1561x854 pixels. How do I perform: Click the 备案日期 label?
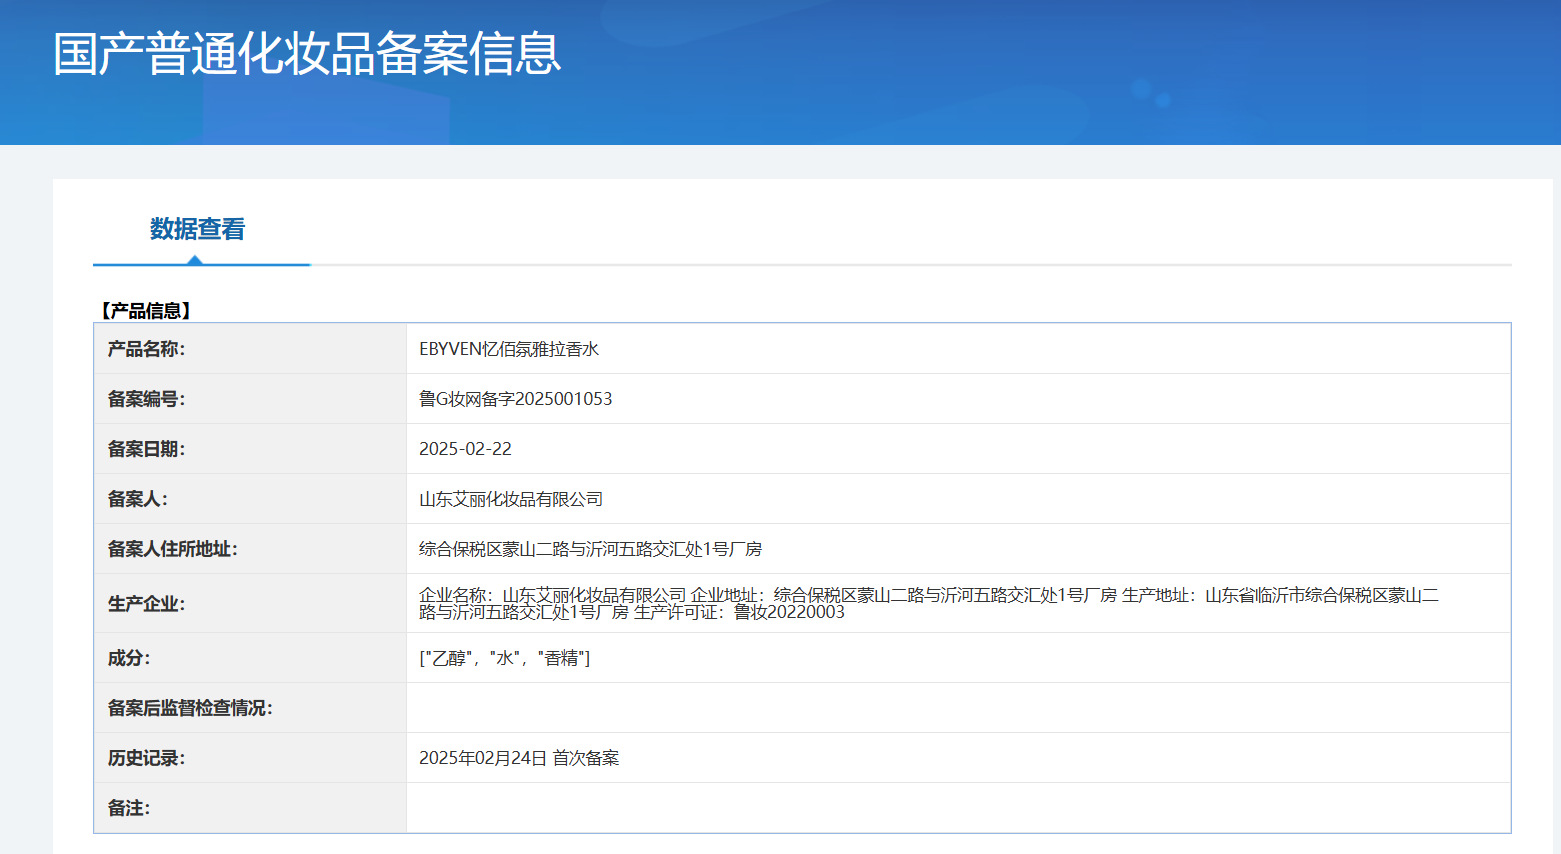point(146,449)
